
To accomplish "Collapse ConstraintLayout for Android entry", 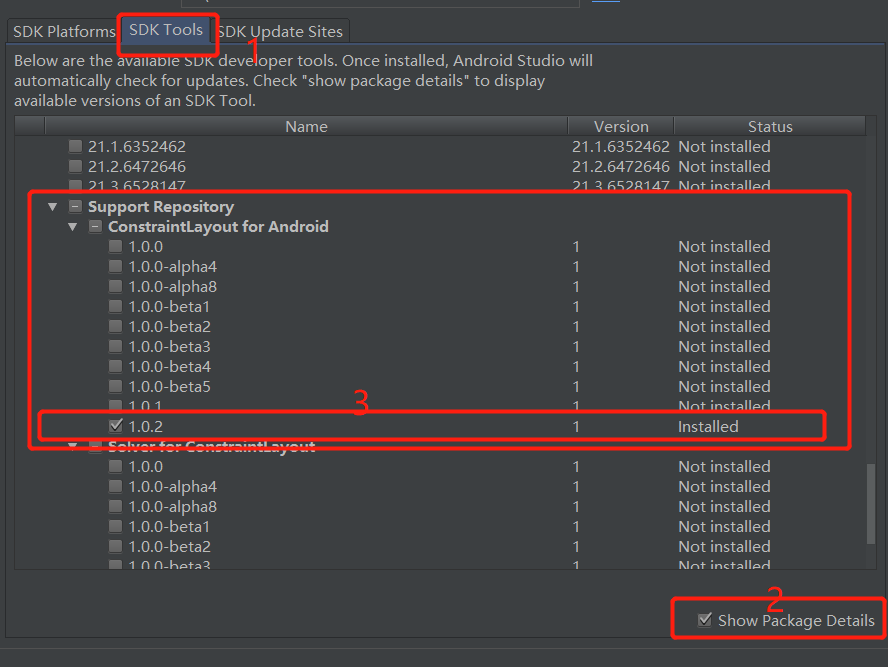I will point(72,226).
